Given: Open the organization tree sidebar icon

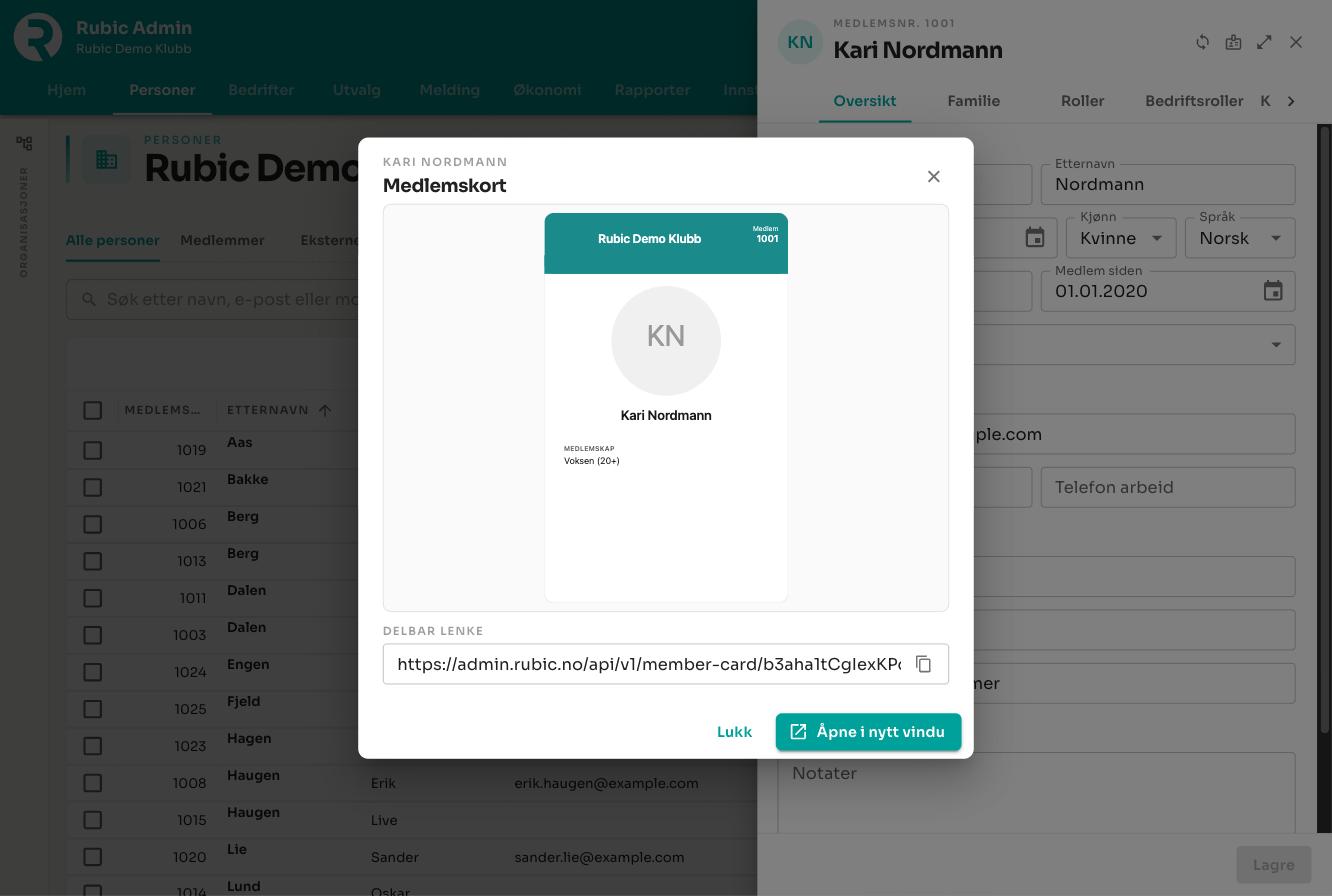Looking at the screenshot, I should click(24, 143).
